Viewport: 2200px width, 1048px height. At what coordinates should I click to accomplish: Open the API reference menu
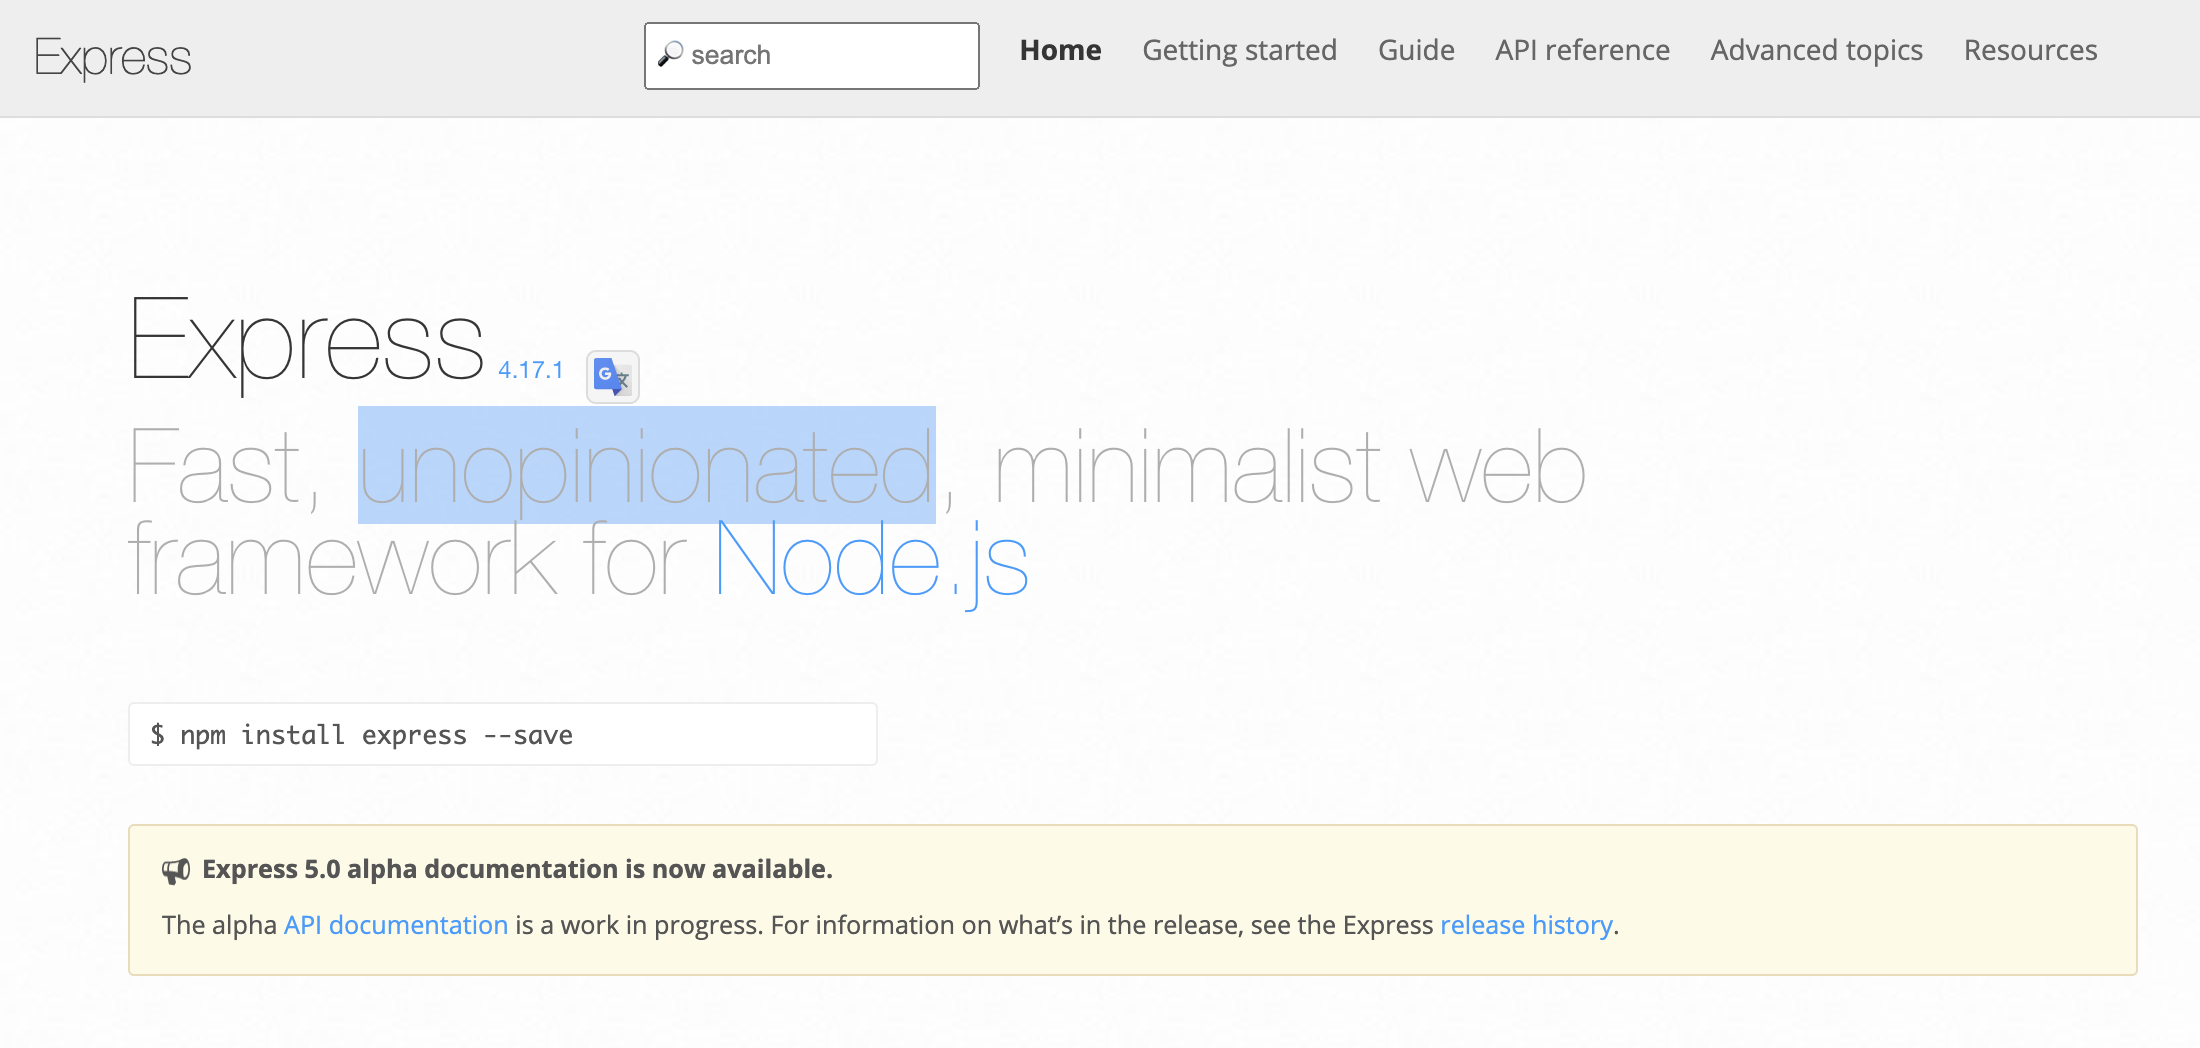pos(1583,50)
